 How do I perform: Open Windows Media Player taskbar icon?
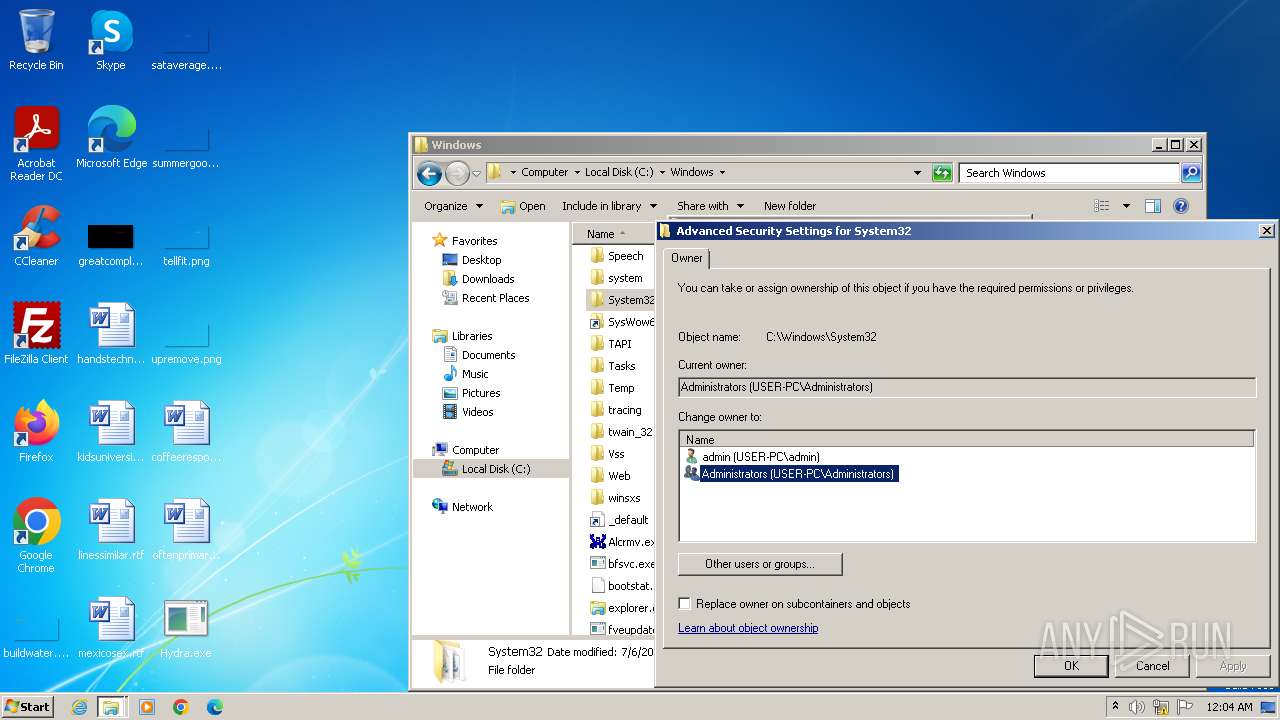(x=147, y=707)
